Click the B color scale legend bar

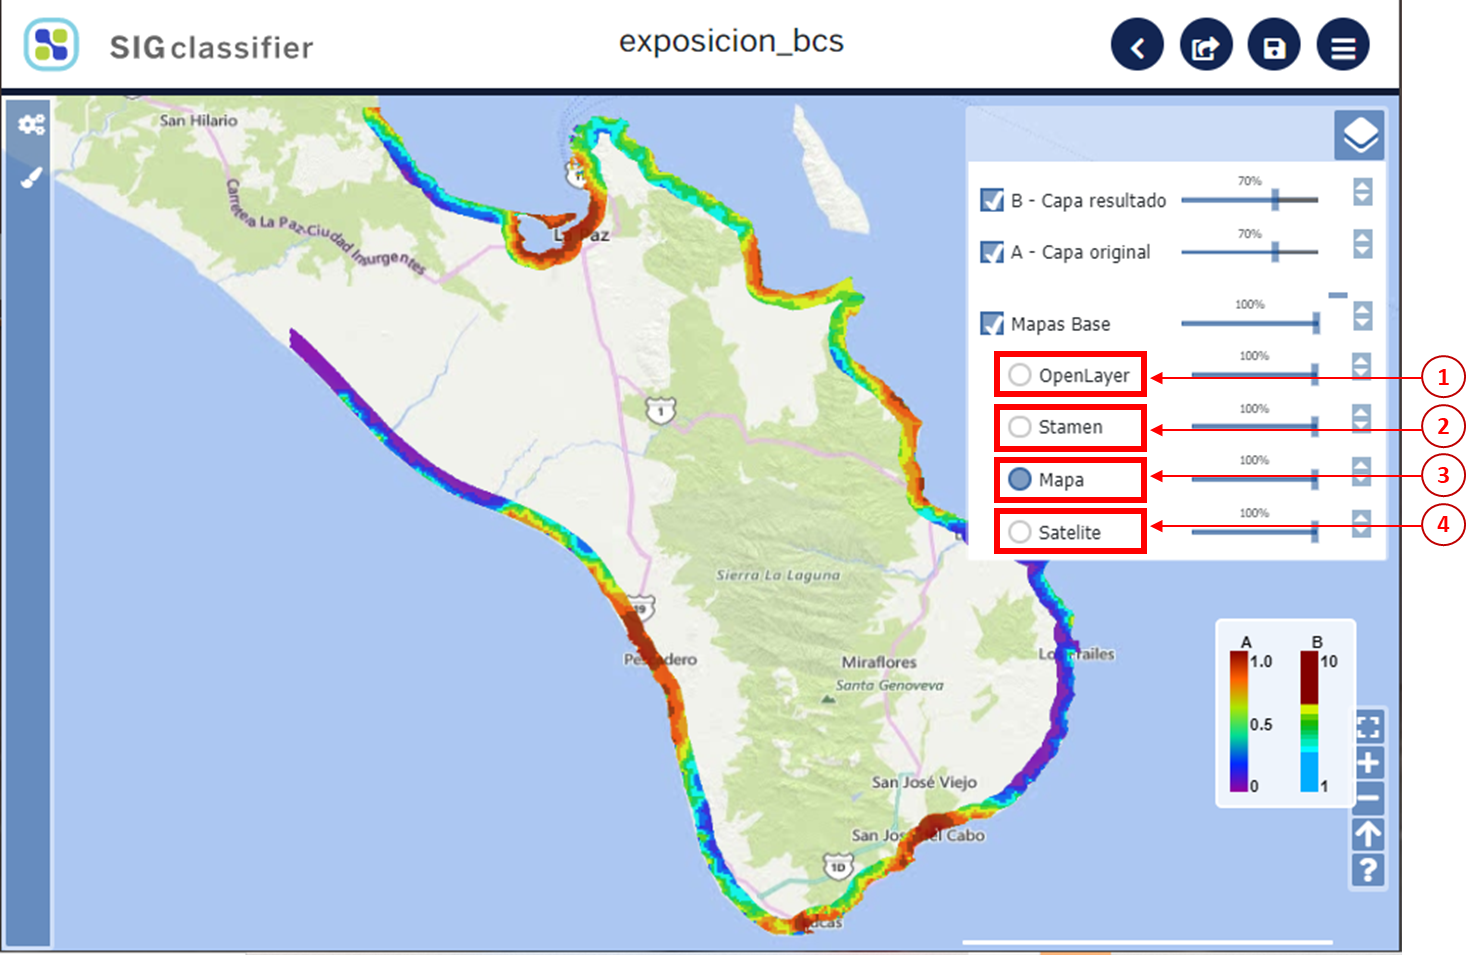click(x=1309, y=721)
